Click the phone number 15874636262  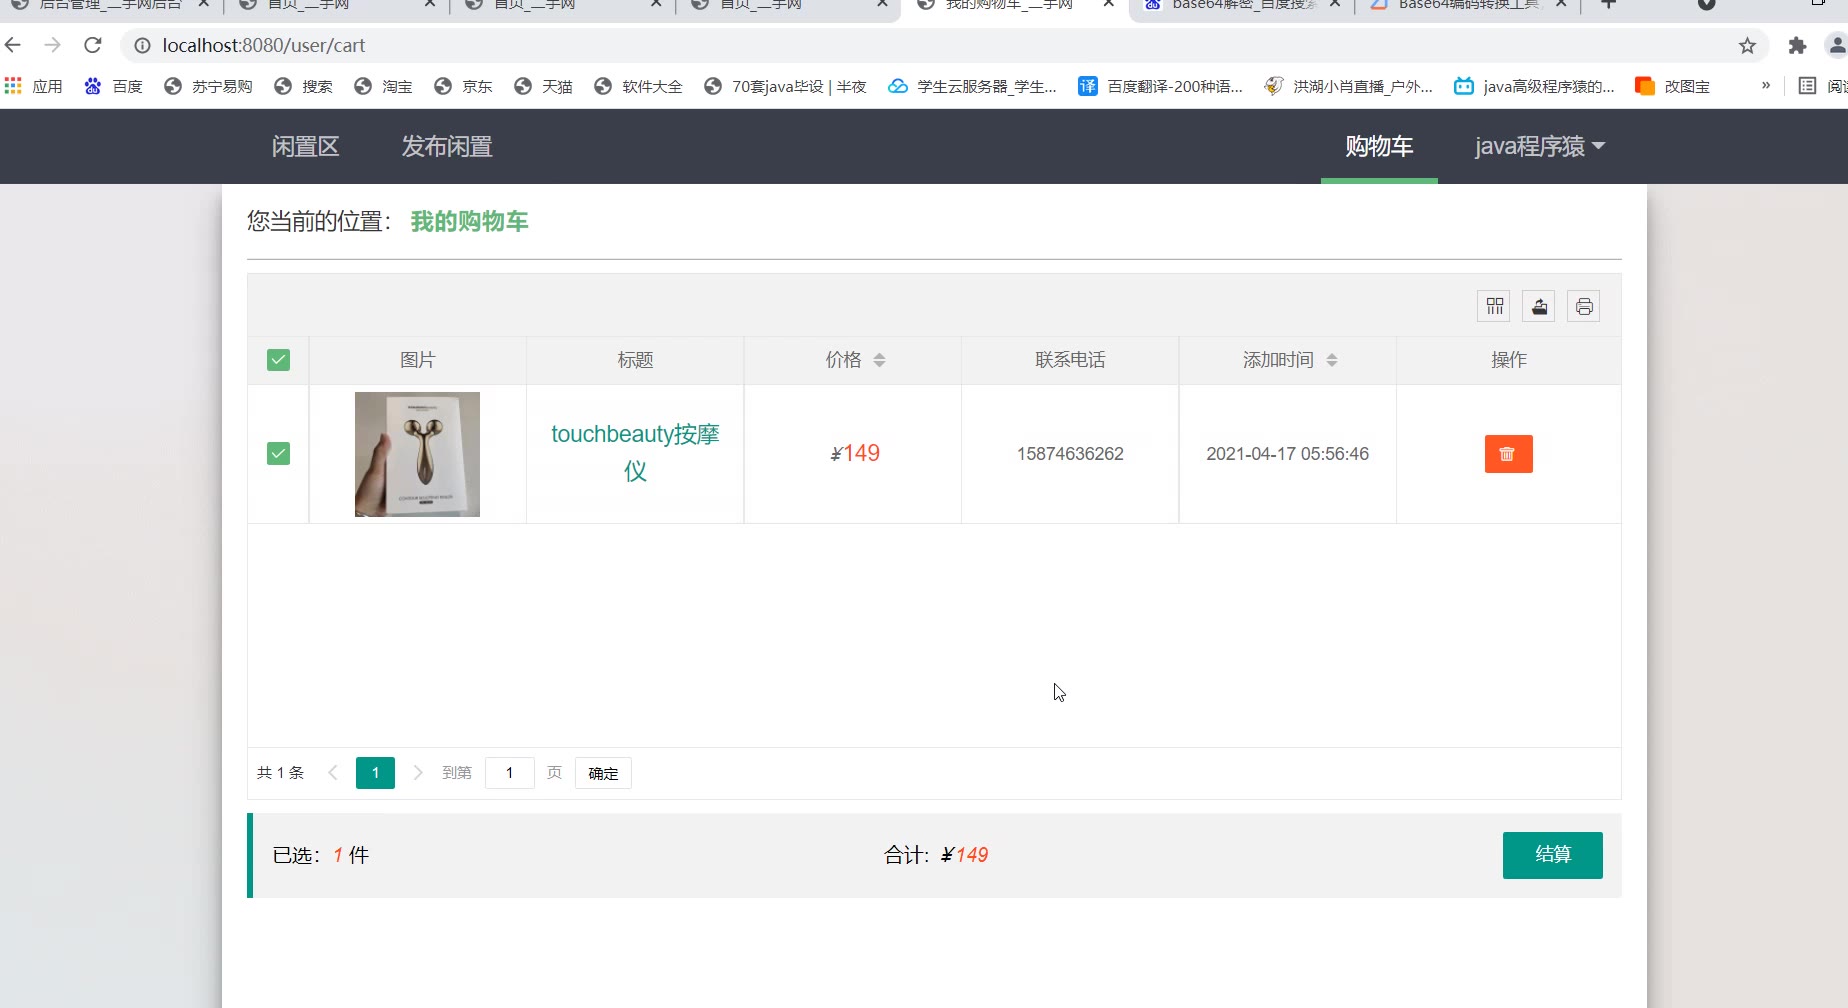(x=1070, y=454)
